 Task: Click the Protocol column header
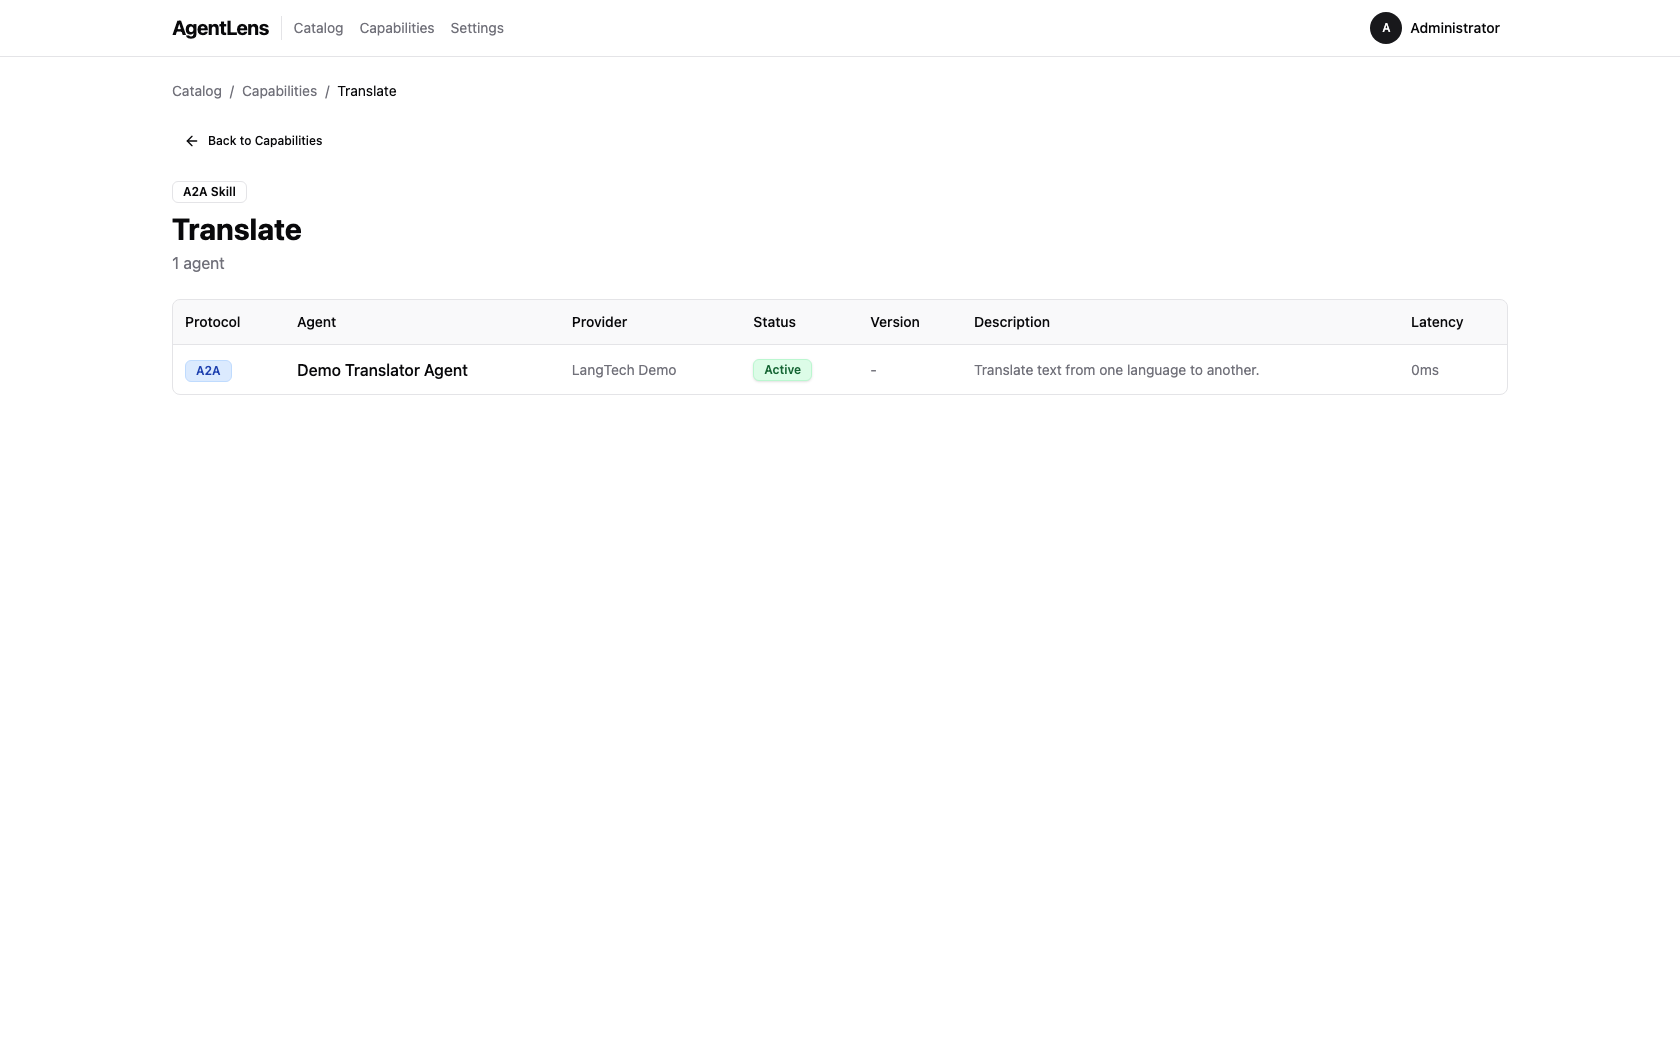pyautogui.click(x=212, y=322)
